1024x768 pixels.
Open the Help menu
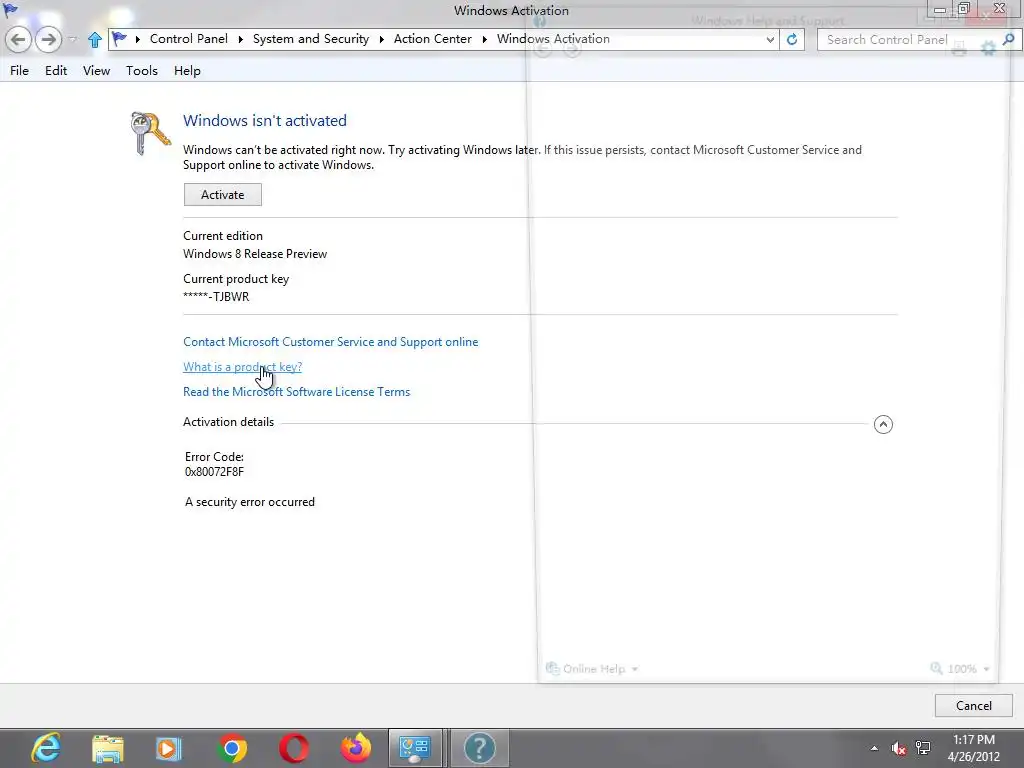click(187, 71)
